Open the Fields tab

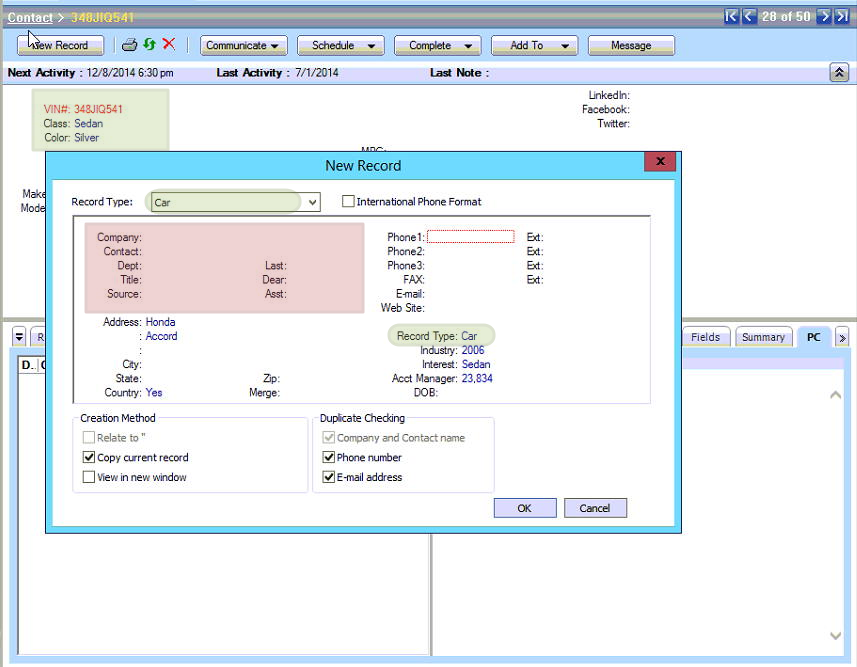tap(705, 337)
